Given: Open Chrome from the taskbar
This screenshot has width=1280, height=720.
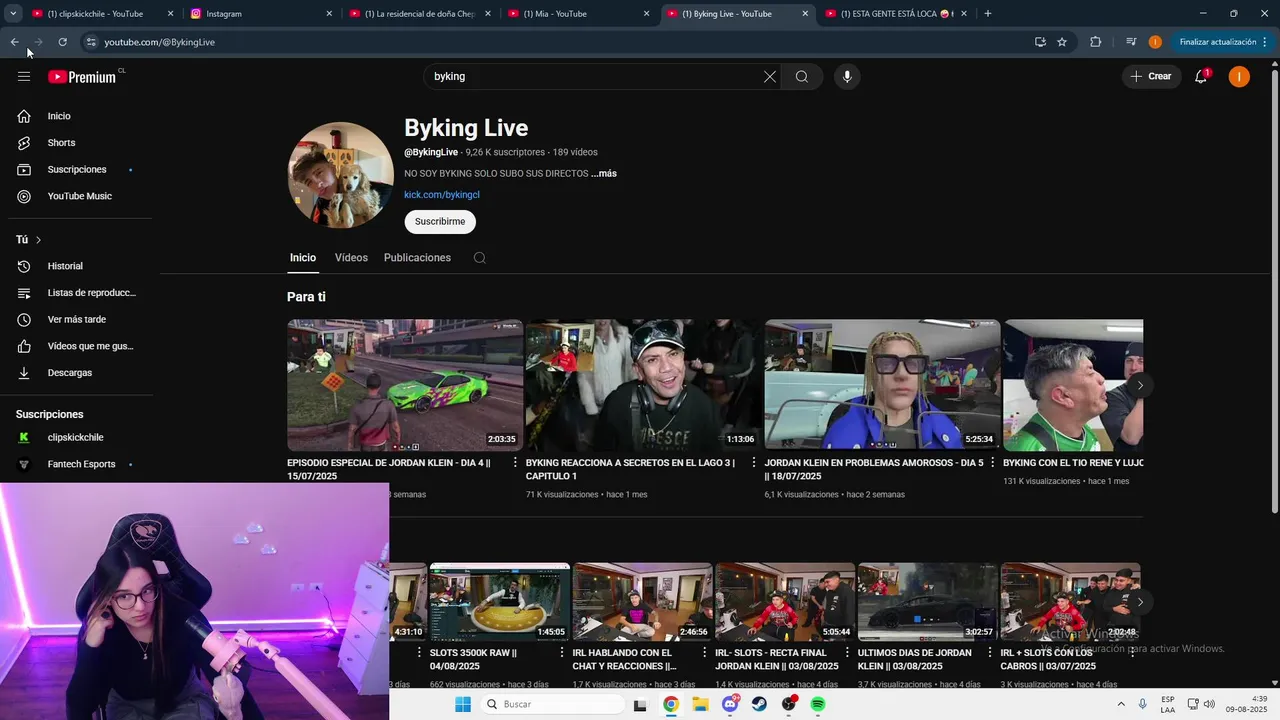Looking at the screenshot, I should 671,704.
